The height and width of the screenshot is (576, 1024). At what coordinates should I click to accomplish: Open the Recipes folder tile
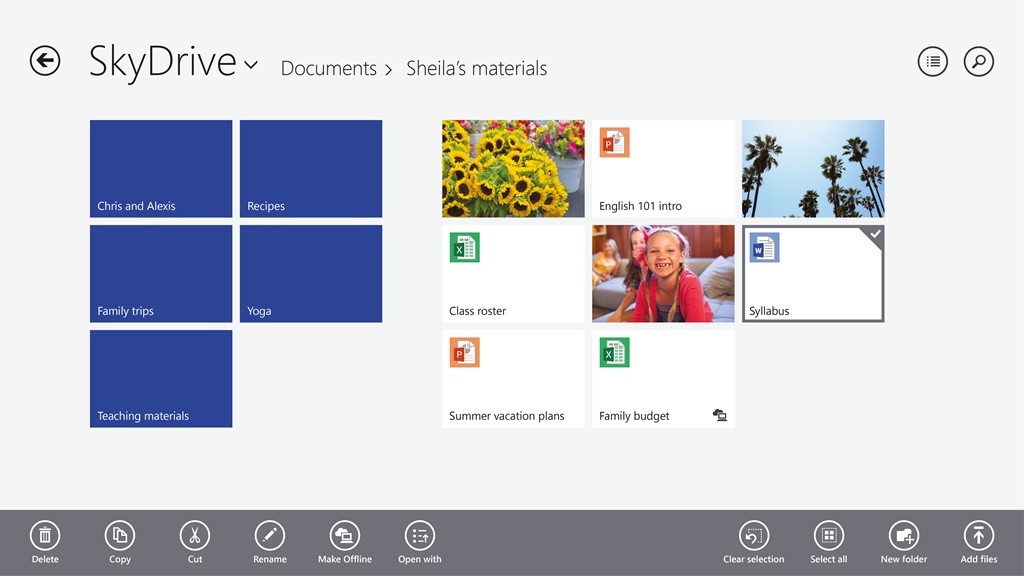pyautogui.click(x=311, y=168)
